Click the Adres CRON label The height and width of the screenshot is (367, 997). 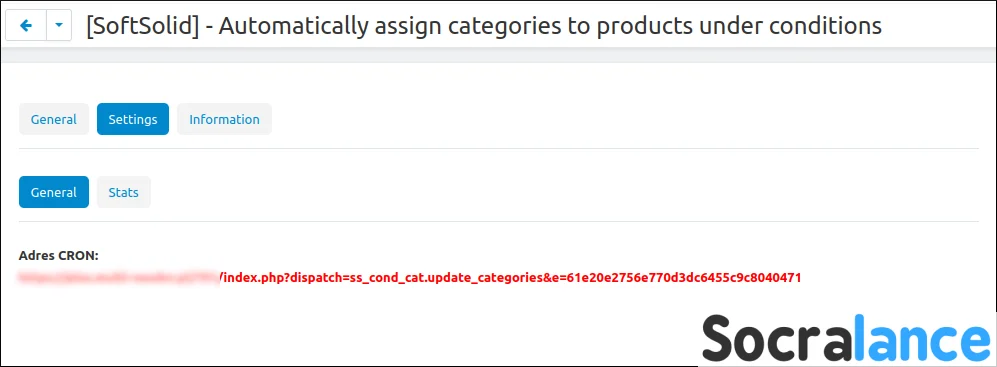(x=58, y=256)
